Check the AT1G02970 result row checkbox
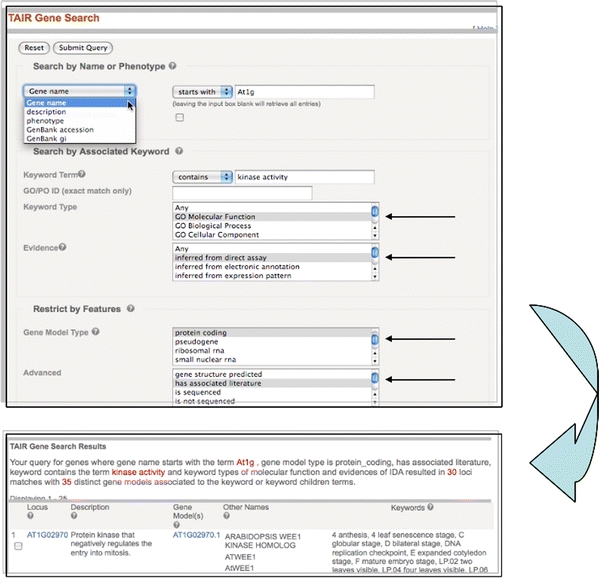Viewport: 599px width, 578px height. (x=18, y=546)
